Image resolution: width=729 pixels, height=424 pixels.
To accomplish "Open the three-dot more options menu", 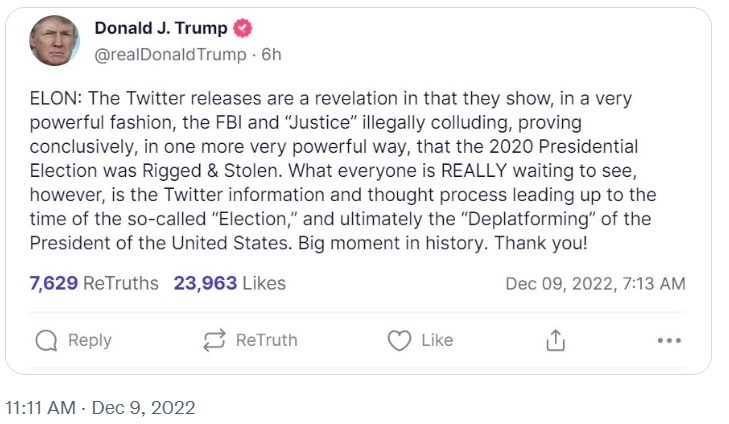I will pyautogui.click(x=669, y=341).
